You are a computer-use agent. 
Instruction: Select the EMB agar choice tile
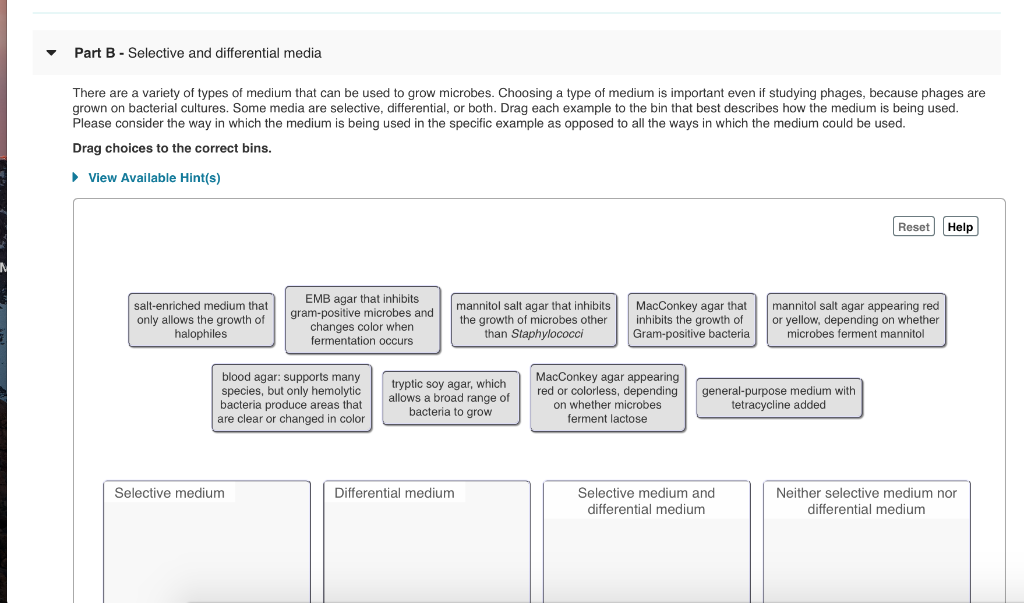(x=362, y=319)
